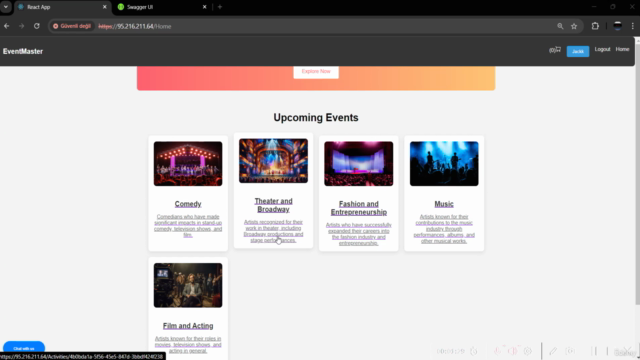Select the React App tab
The height and width of the screenshot is (360, 640).
pyautogui.click(x=62, y=7)
